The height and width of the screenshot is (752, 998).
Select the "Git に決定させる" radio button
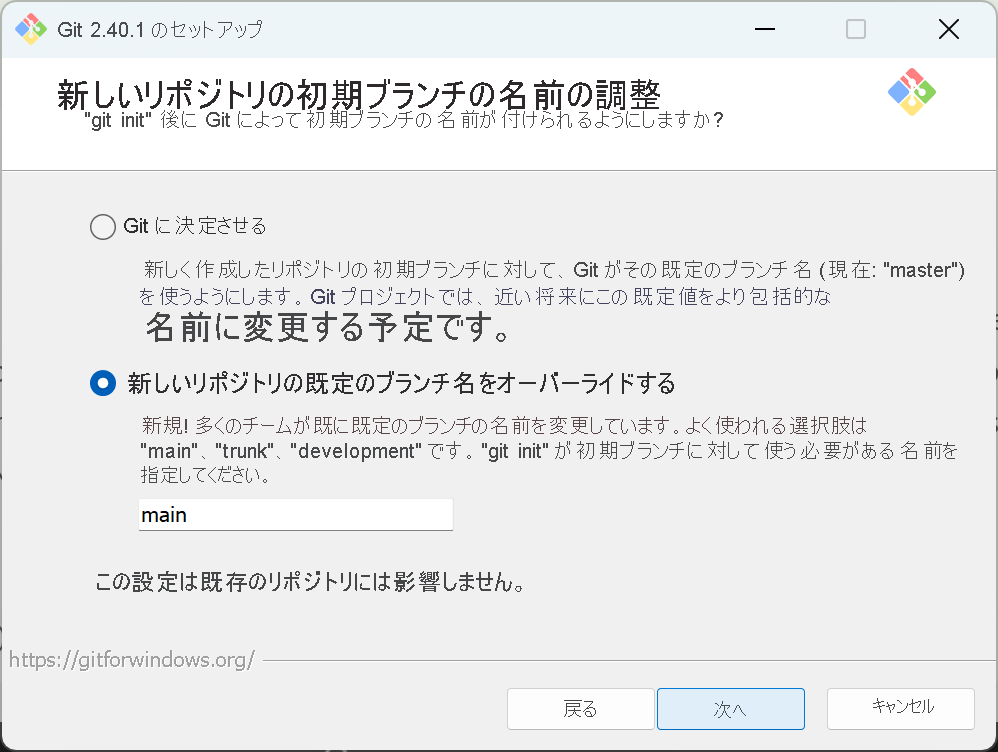click(102, 226)
